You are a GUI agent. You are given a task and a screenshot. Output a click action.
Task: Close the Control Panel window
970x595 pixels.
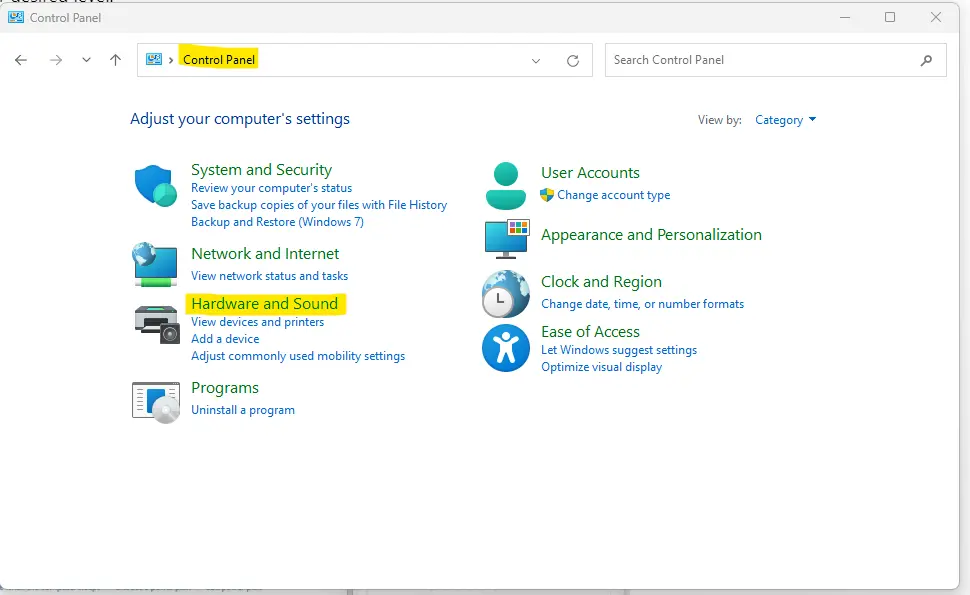(936, 17)
